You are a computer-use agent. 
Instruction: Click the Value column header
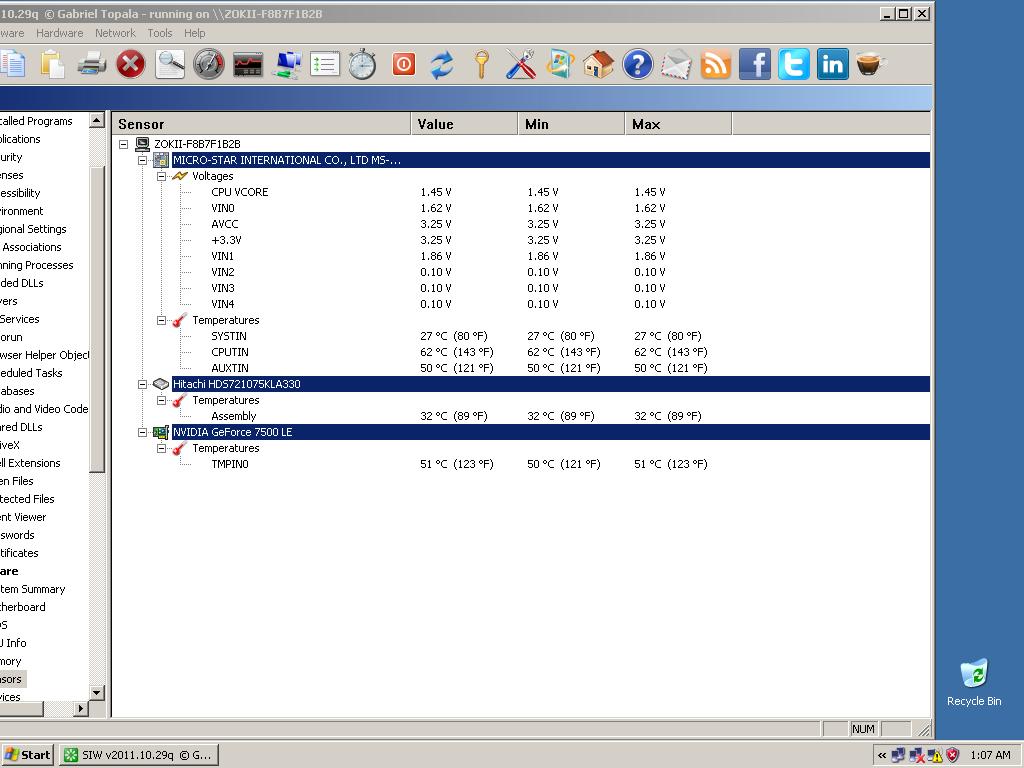point(464,124)
